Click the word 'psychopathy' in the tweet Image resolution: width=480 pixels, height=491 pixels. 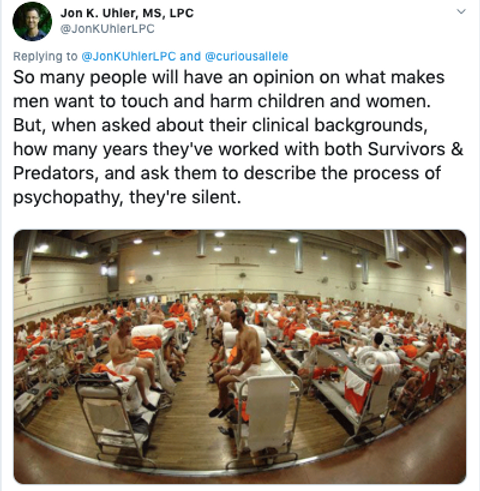click(x=66, y=197)
